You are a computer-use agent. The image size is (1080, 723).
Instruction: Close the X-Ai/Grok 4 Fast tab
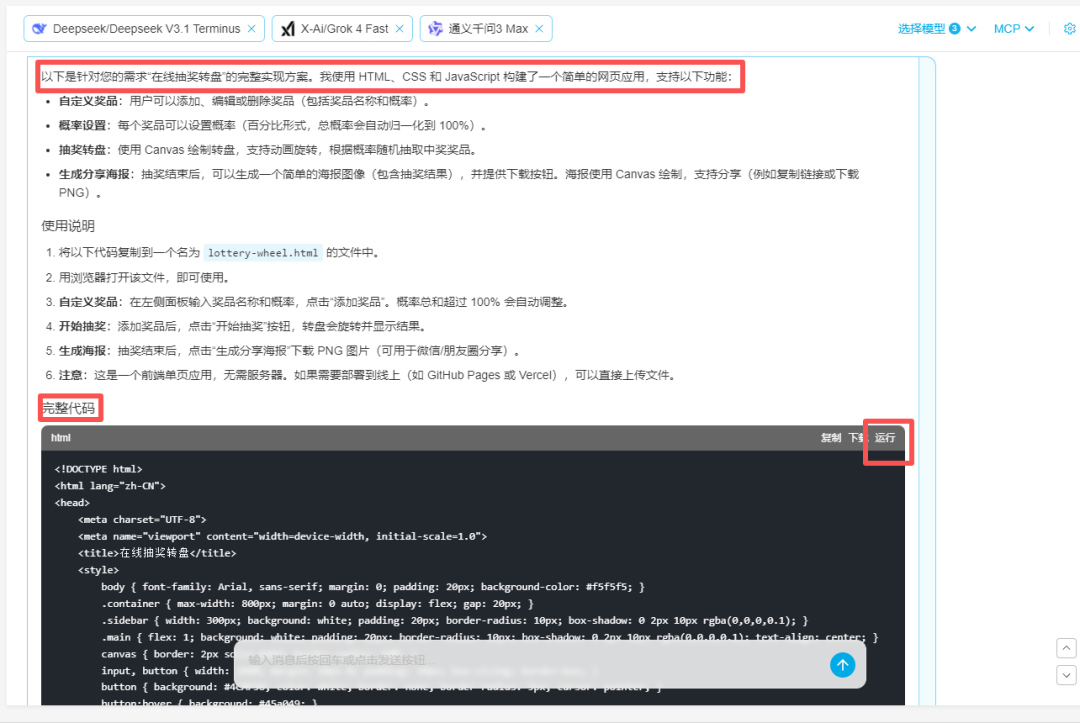click(x=400, y=29)
